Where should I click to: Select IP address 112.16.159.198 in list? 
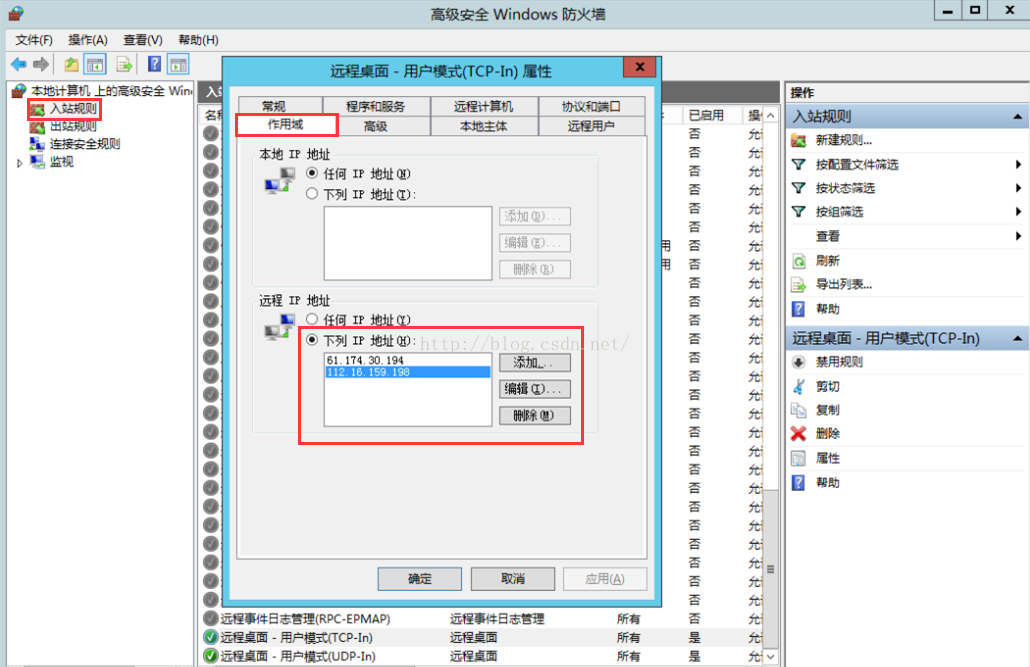[x=408, y=372]
